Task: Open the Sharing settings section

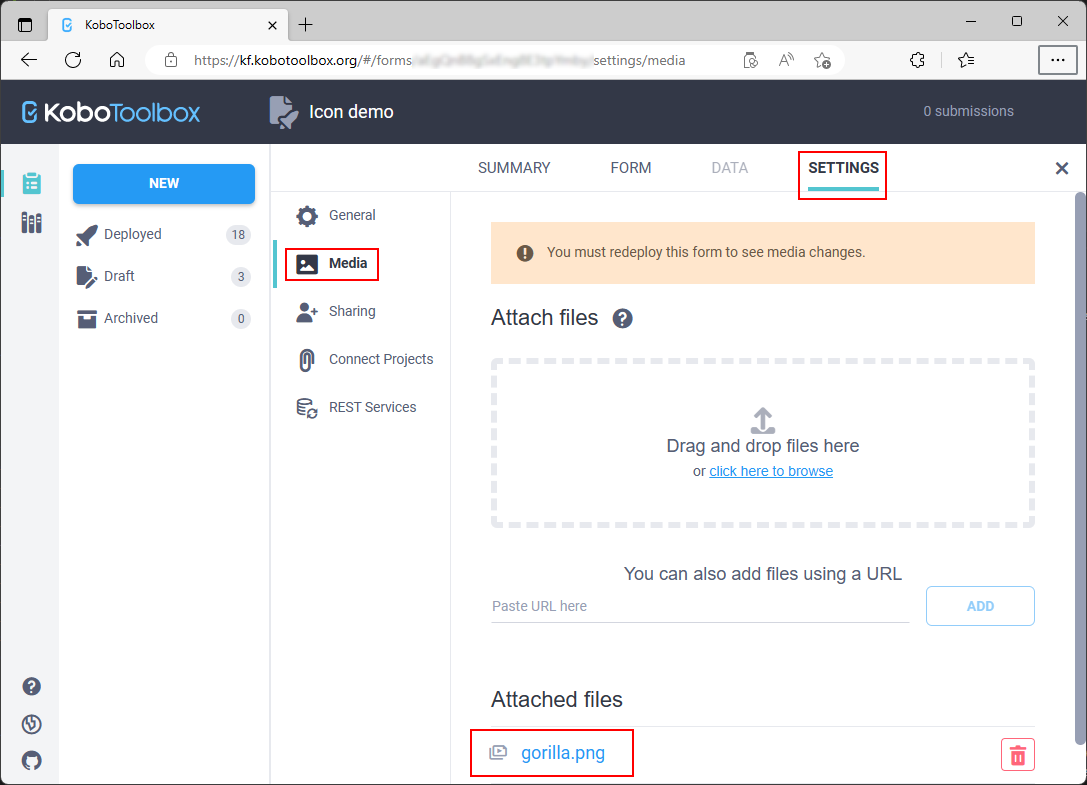Action: tap(351, 311)
